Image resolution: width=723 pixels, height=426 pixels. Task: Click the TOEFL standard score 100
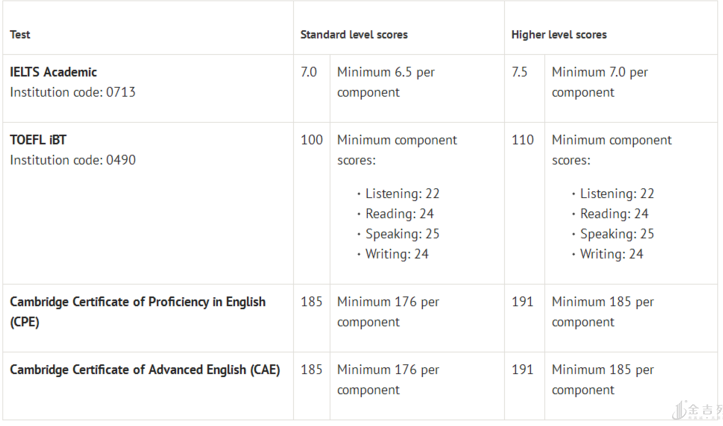point(312,140)
